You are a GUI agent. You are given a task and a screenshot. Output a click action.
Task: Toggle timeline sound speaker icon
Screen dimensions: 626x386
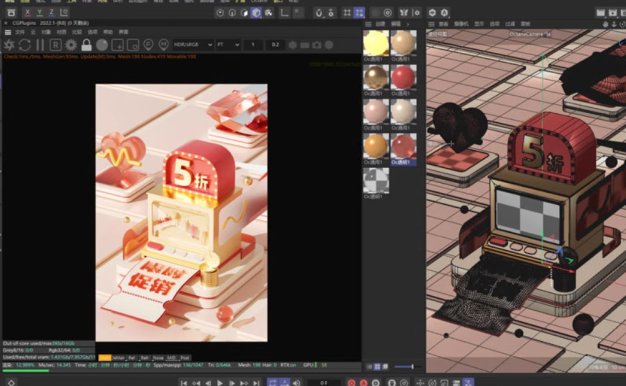(x=297, y=383)
